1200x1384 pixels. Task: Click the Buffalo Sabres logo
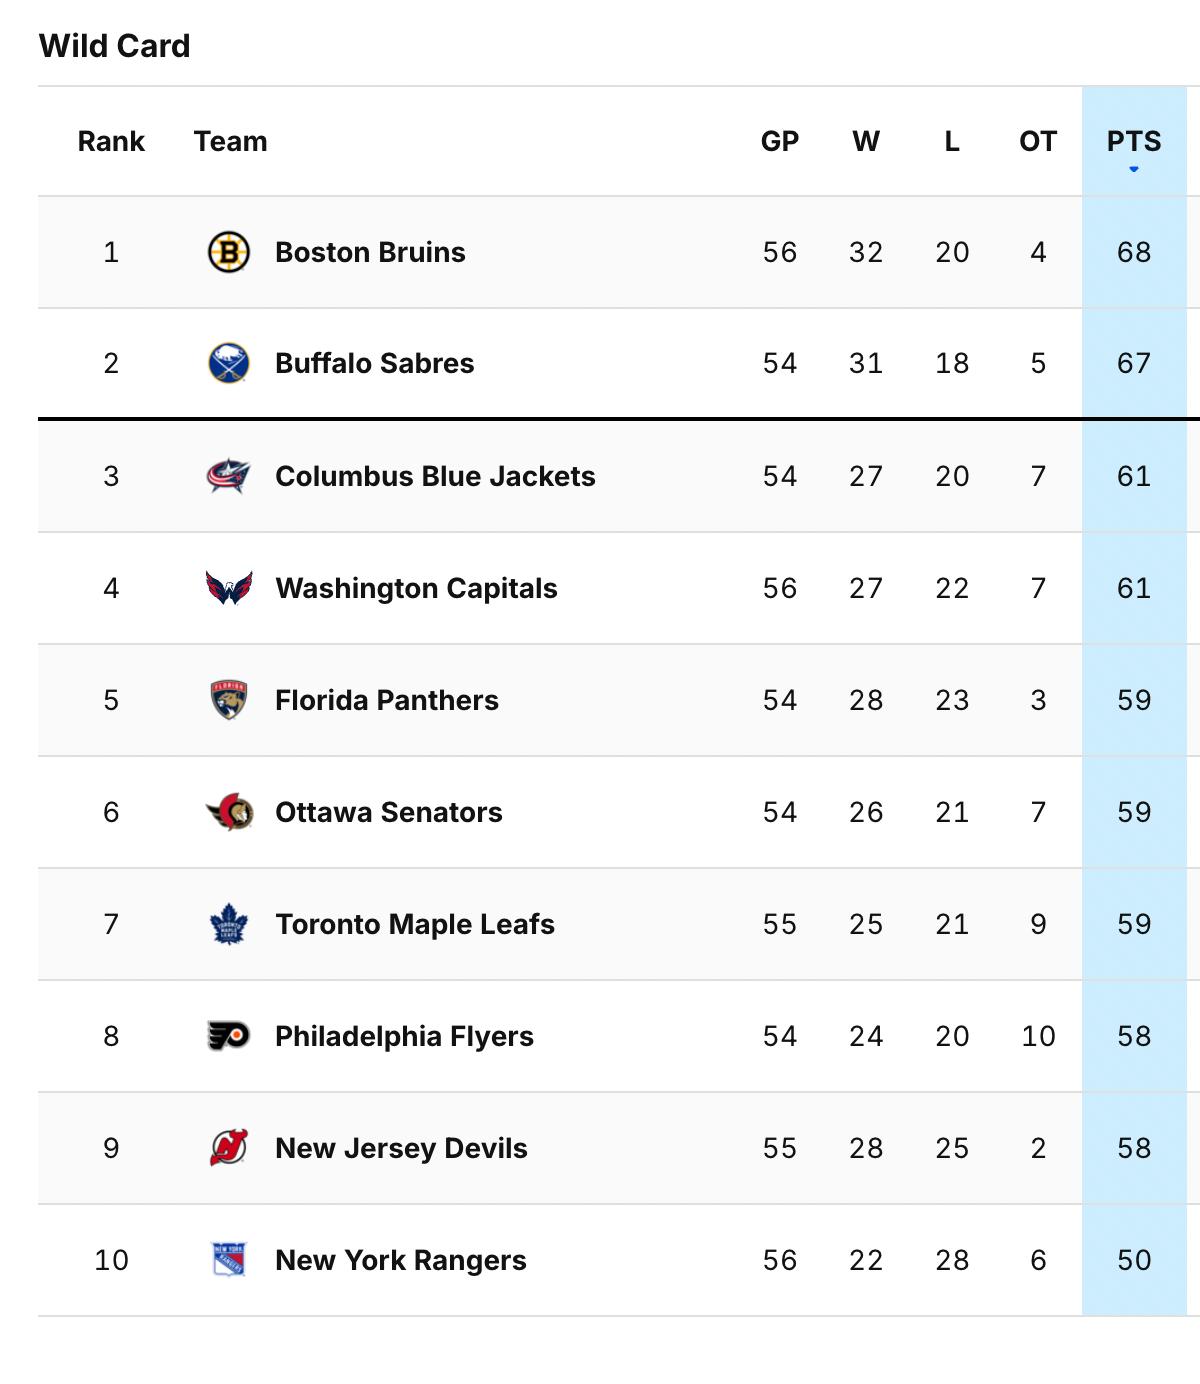(229, 363)
